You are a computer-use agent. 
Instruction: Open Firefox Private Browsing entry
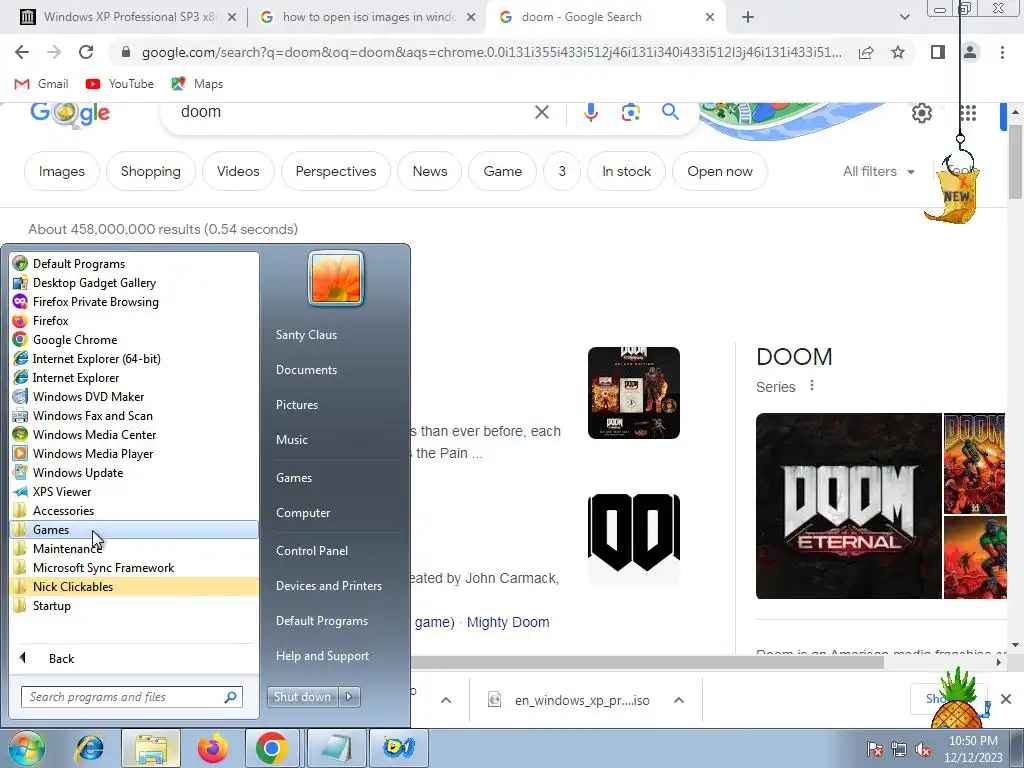tap(135, 302)
